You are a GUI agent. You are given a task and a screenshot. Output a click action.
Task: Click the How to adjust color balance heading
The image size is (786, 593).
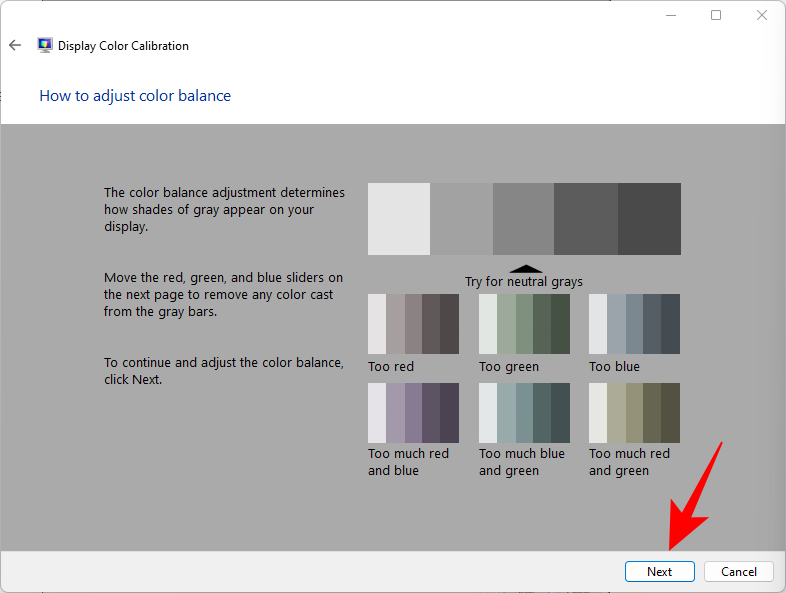[x=135, y=96]
